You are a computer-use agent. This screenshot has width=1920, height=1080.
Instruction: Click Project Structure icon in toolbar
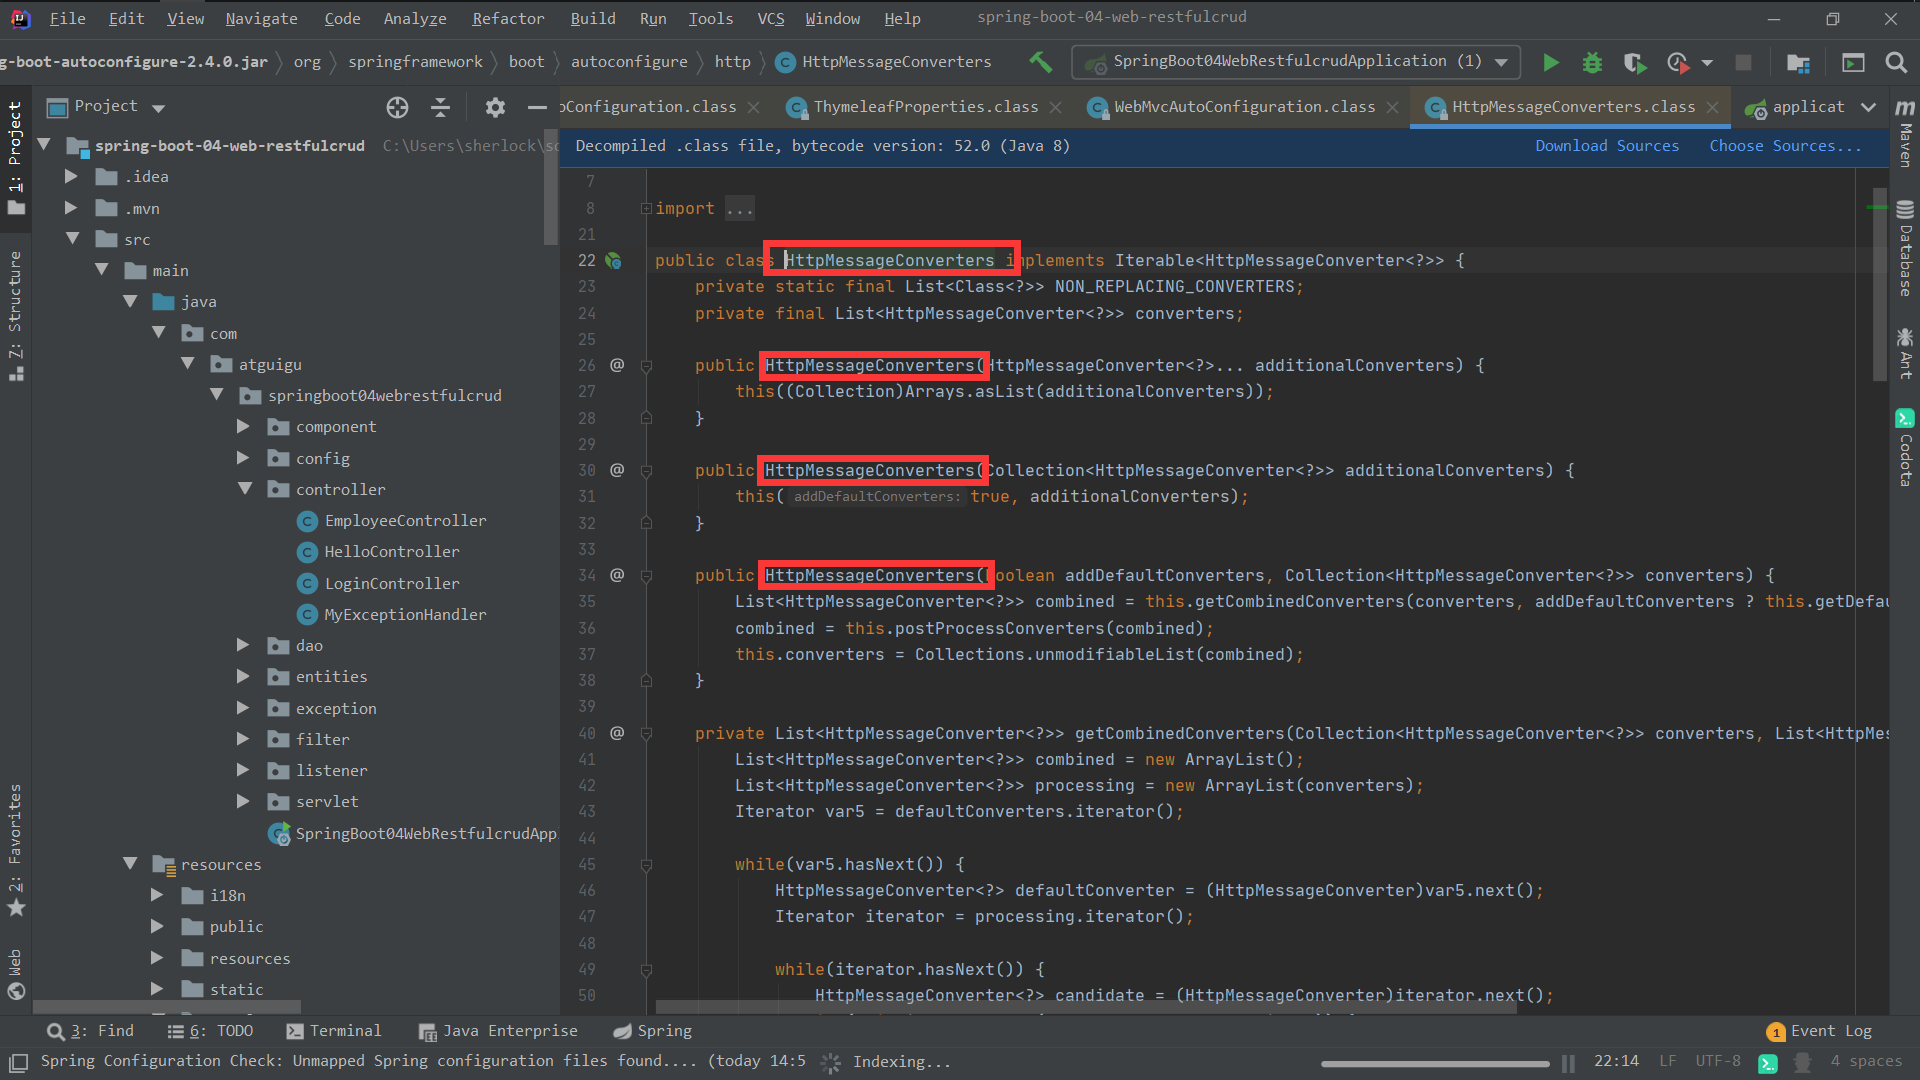coord(1798,63)
